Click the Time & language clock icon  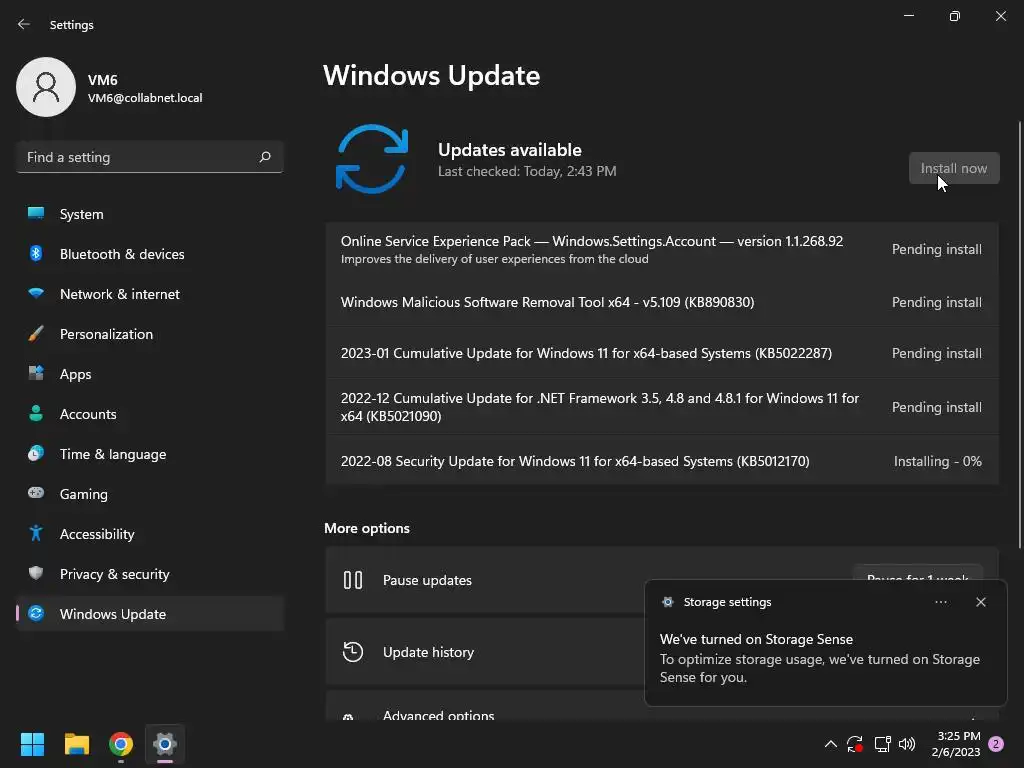[36, 453]
